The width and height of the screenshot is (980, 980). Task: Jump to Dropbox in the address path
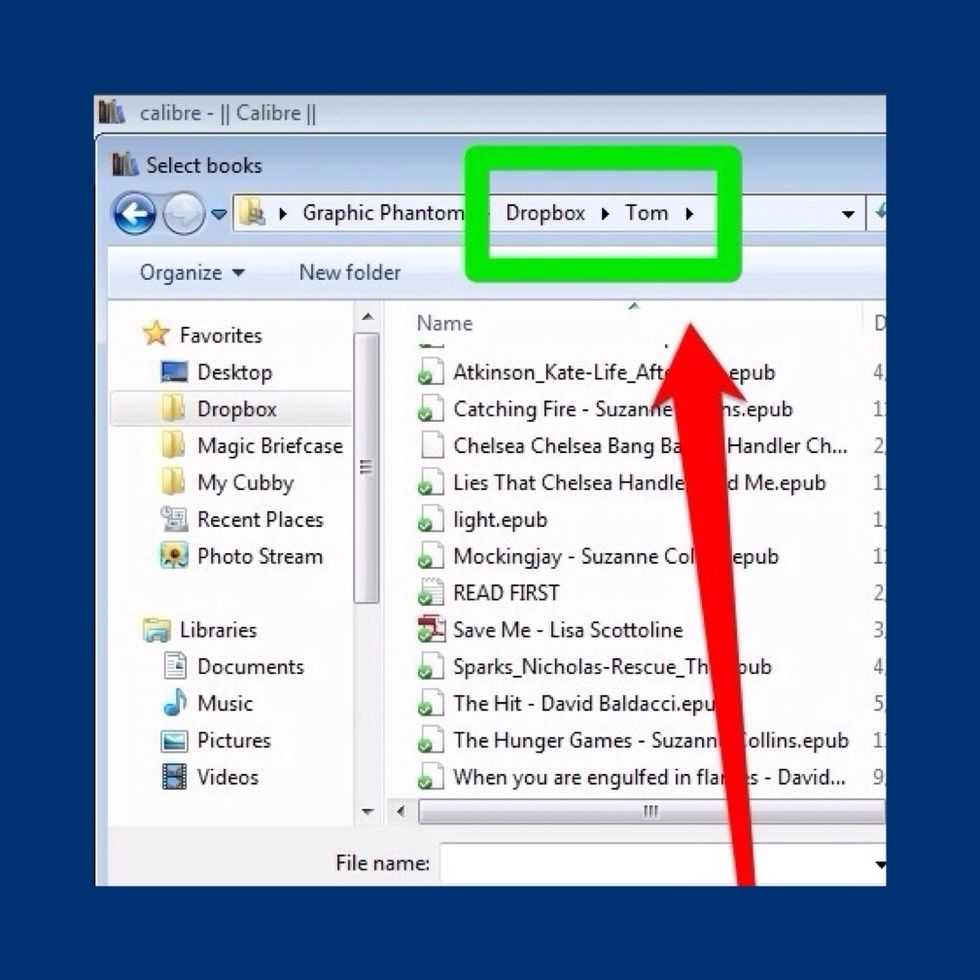(545, 213)
